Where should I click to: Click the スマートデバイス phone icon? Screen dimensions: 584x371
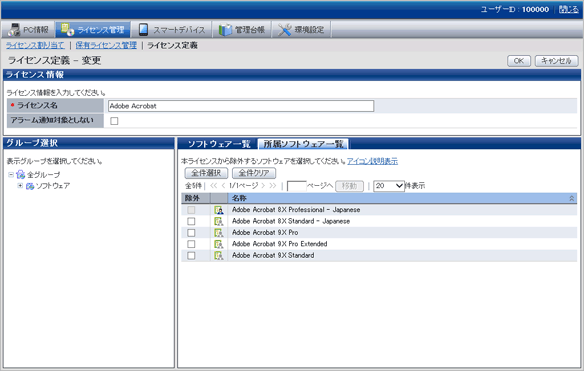point(143,29)
